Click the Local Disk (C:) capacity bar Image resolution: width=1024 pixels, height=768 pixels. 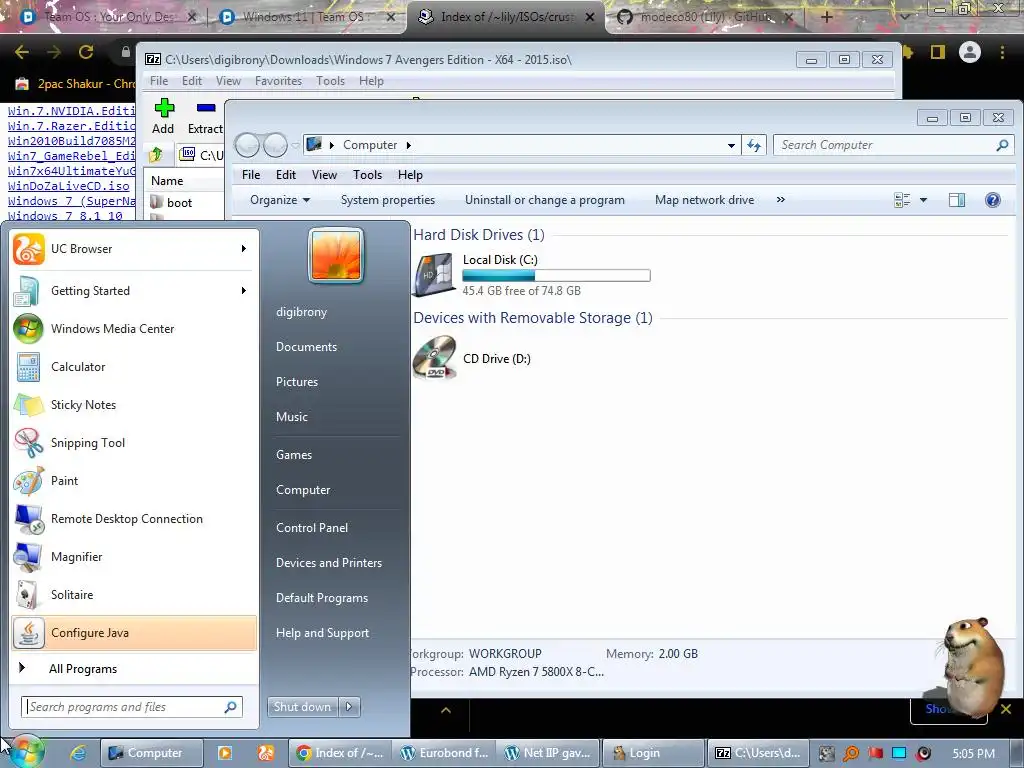coord(556,276)
